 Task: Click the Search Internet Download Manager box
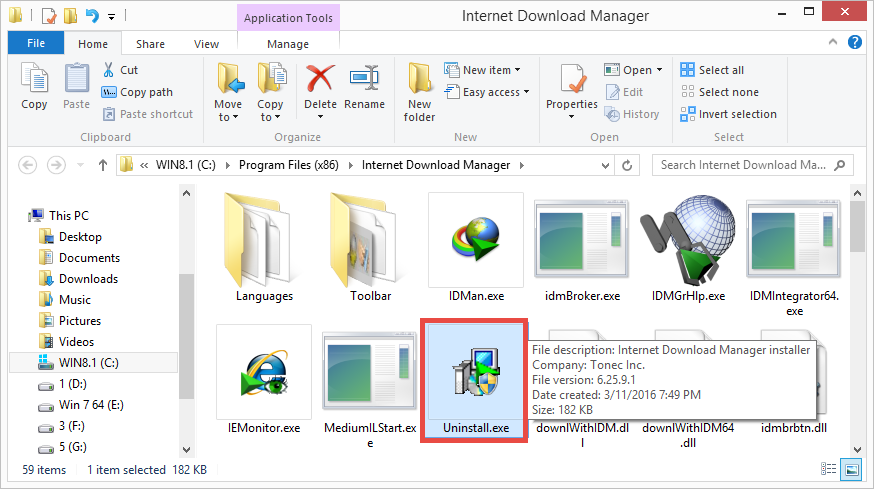tap(752, 165)
